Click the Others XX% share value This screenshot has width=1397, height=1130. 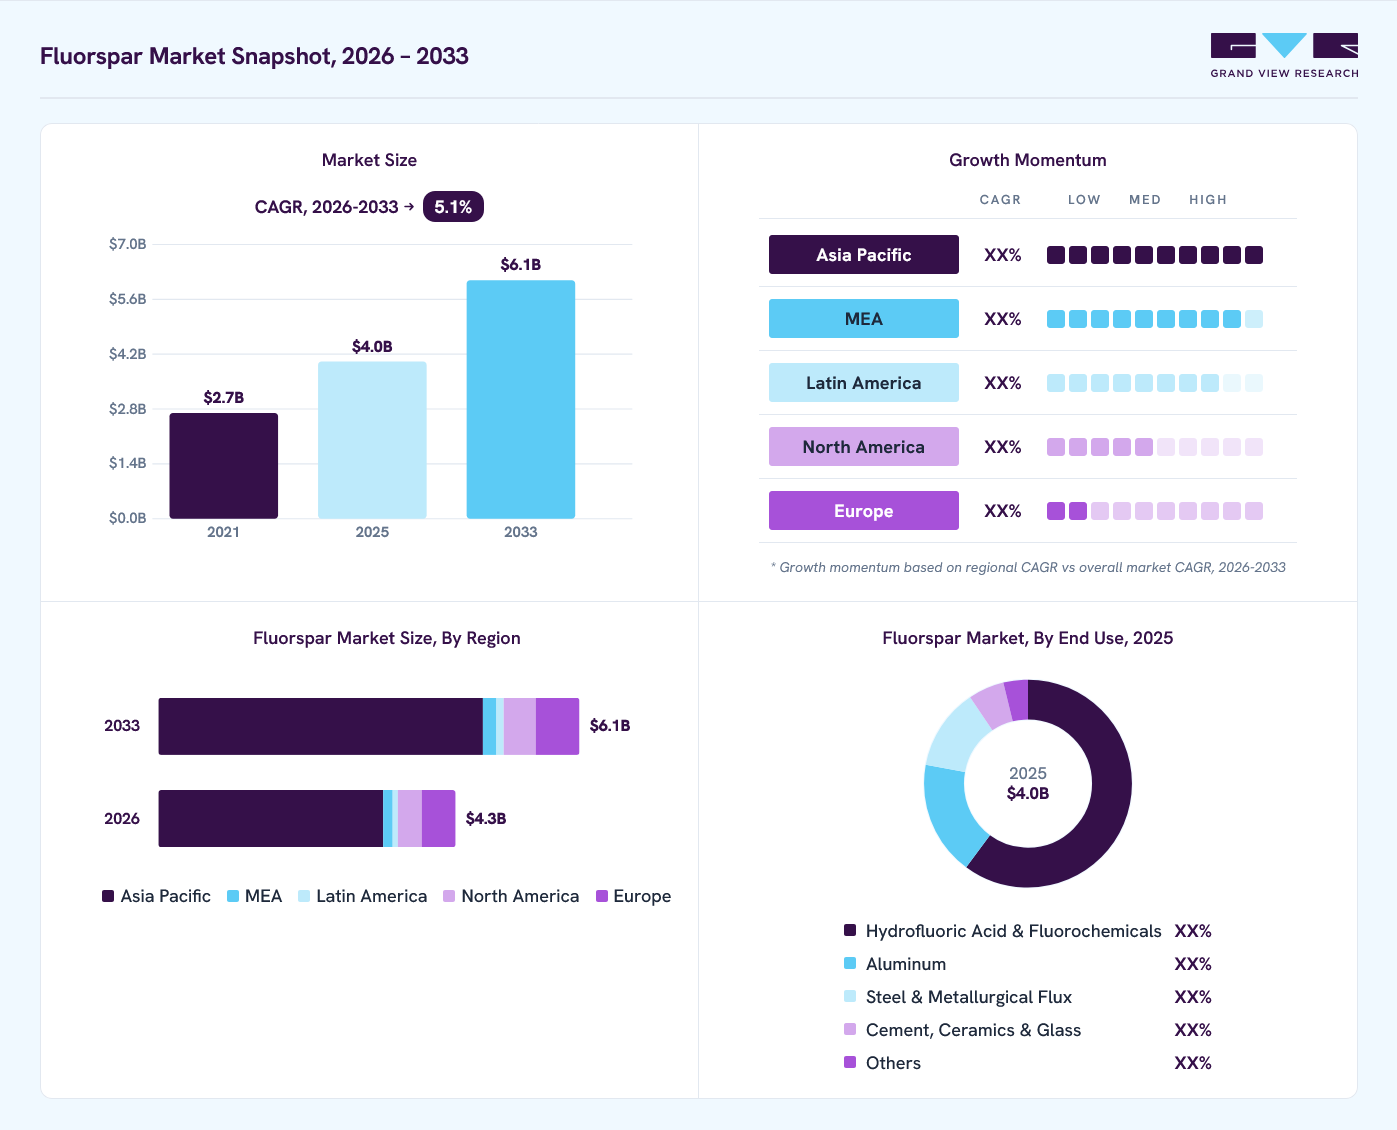[x=1193, y=1063]
